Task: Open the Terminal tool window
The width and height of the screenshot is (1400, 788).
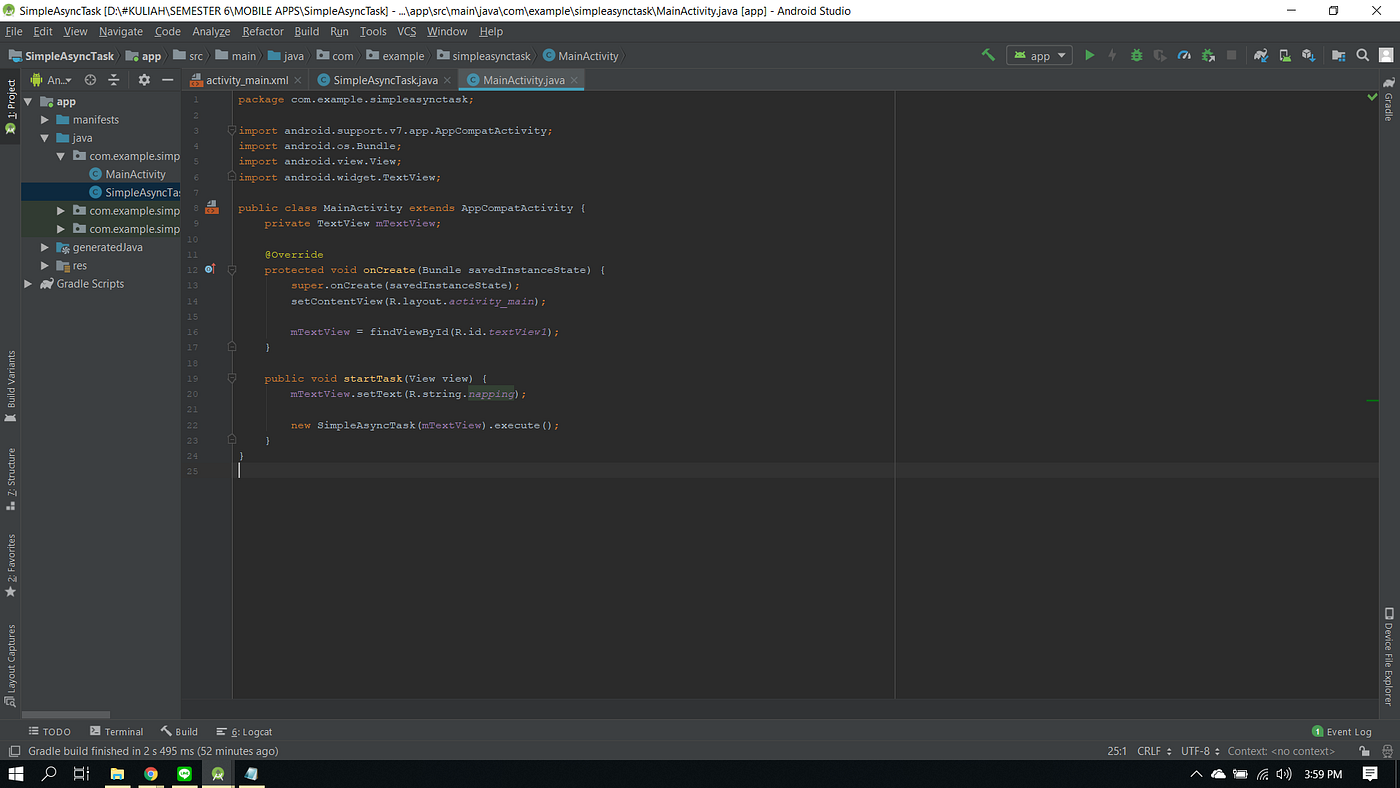Action: pyautogui.click(x=117, y=732)
